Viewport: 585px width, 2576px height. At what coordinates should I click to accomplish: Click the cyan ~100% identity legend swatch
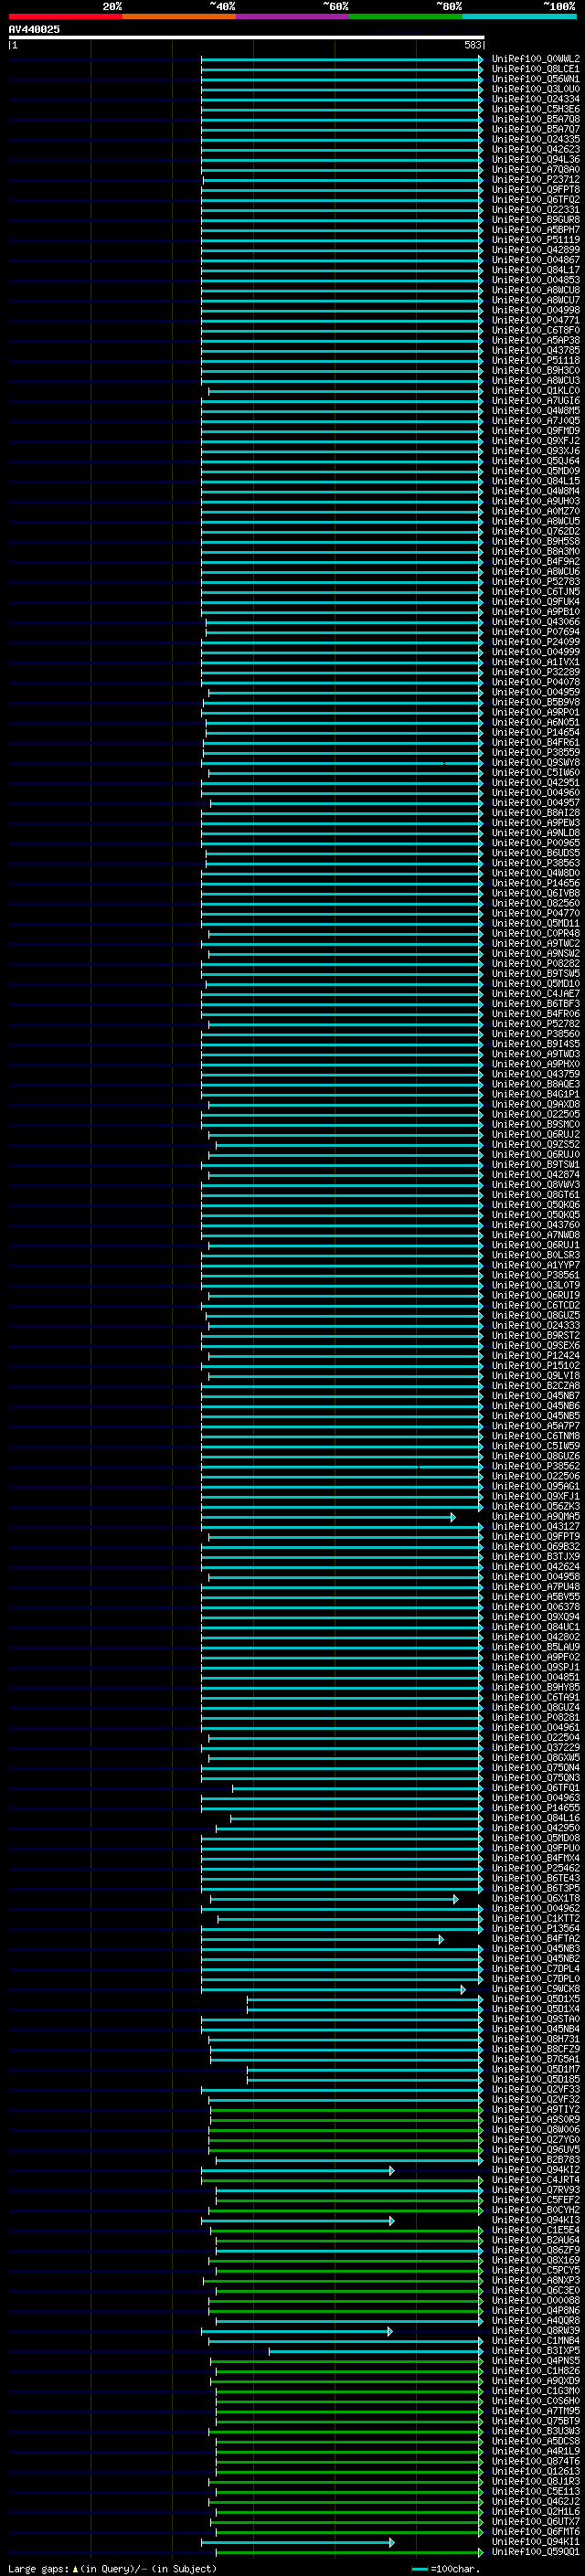point(519,16)
